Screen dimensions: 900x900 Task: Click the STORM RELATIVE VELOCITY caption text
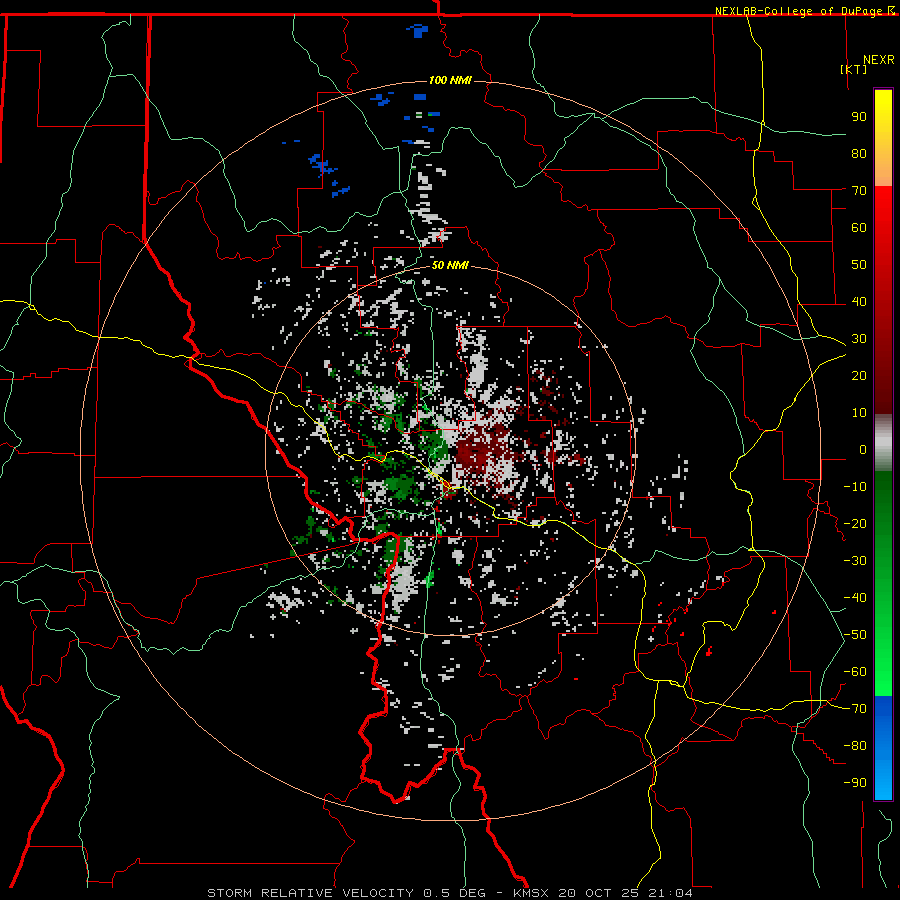click(x=310, y=893)
